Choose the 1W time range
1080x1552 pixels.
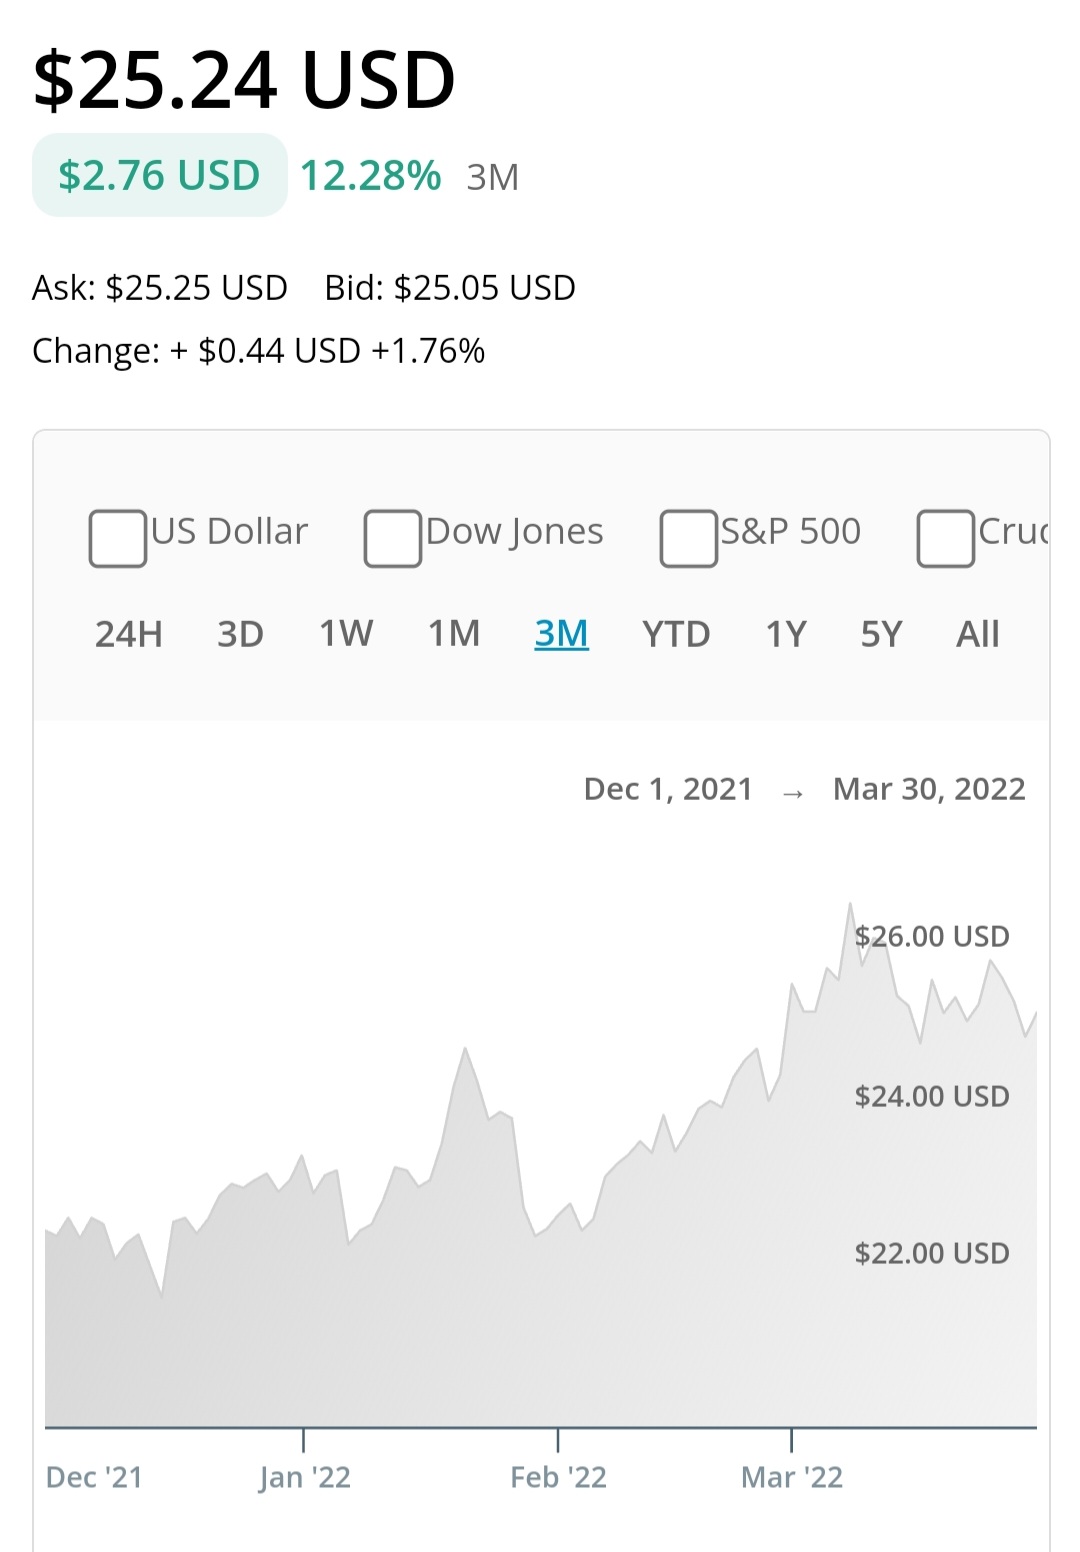pos(346,634)
